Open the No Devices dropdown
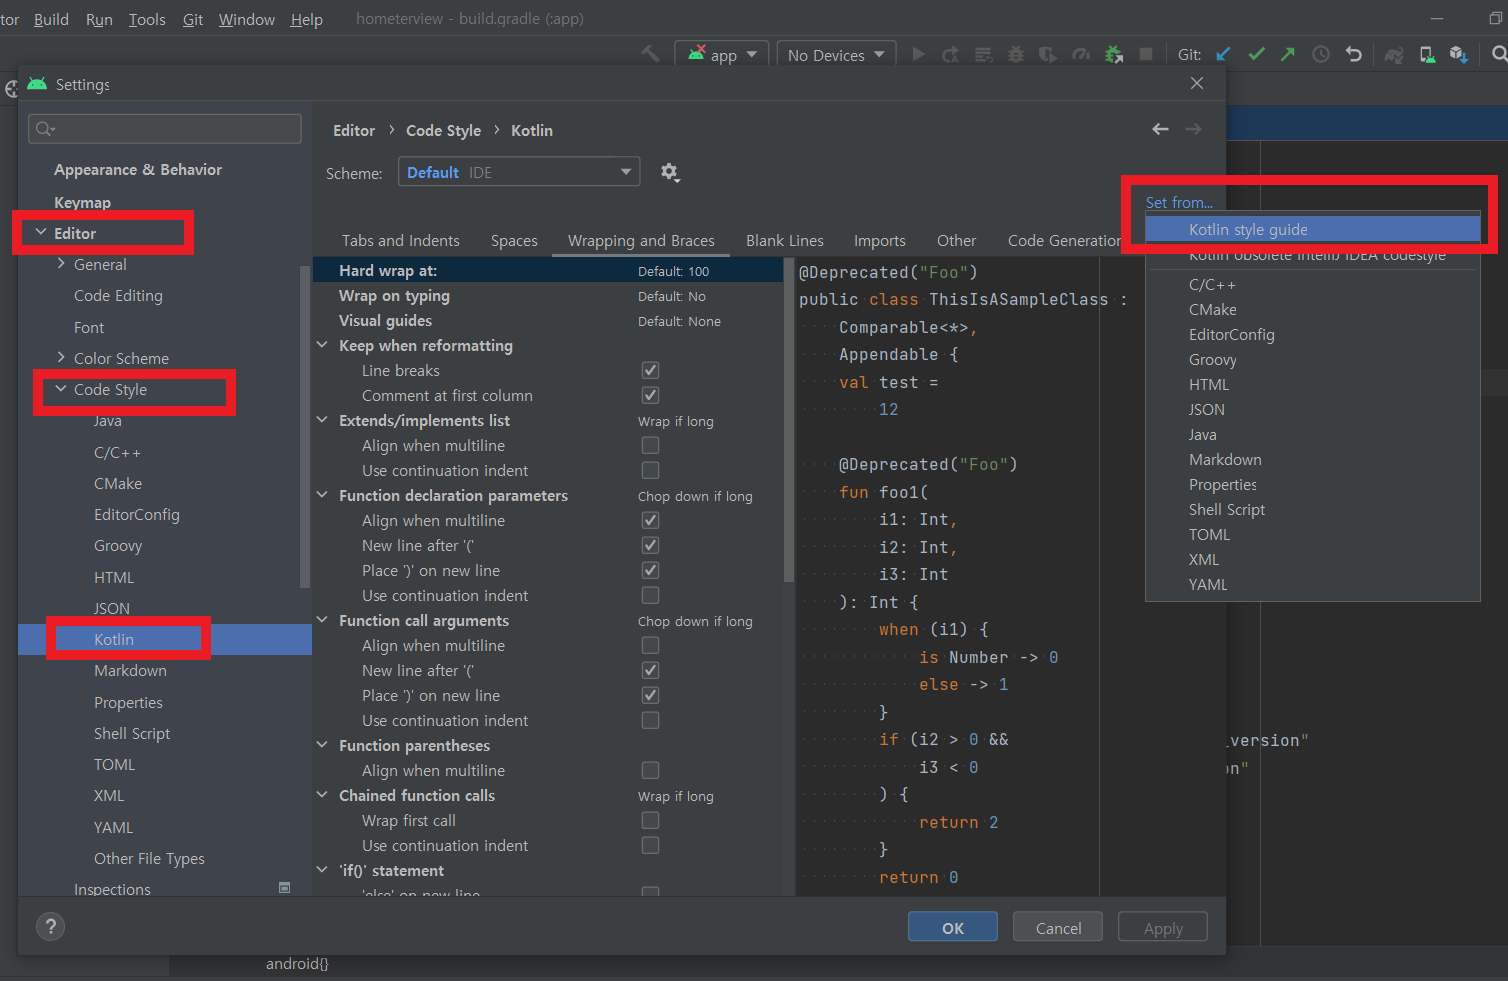 click(x=836, y=55)
